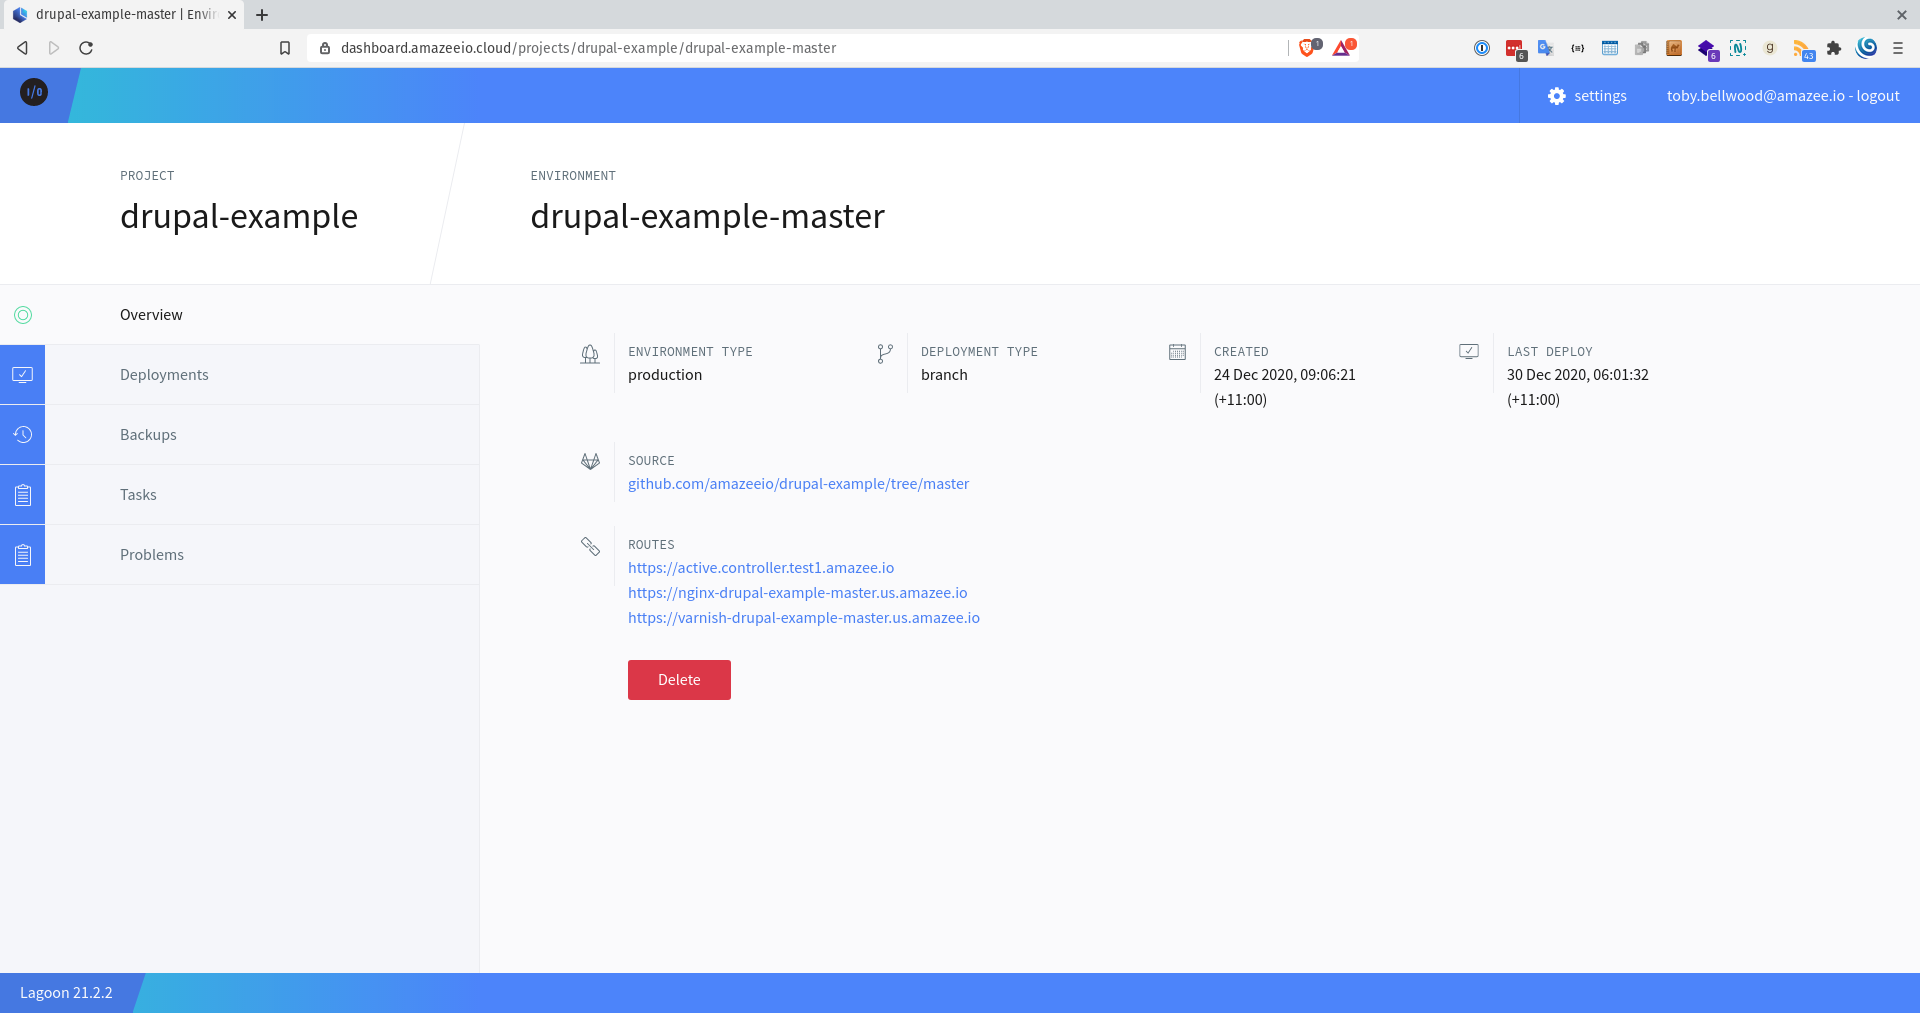Click the 'branch' deployment type value

[x=944, y=375]
